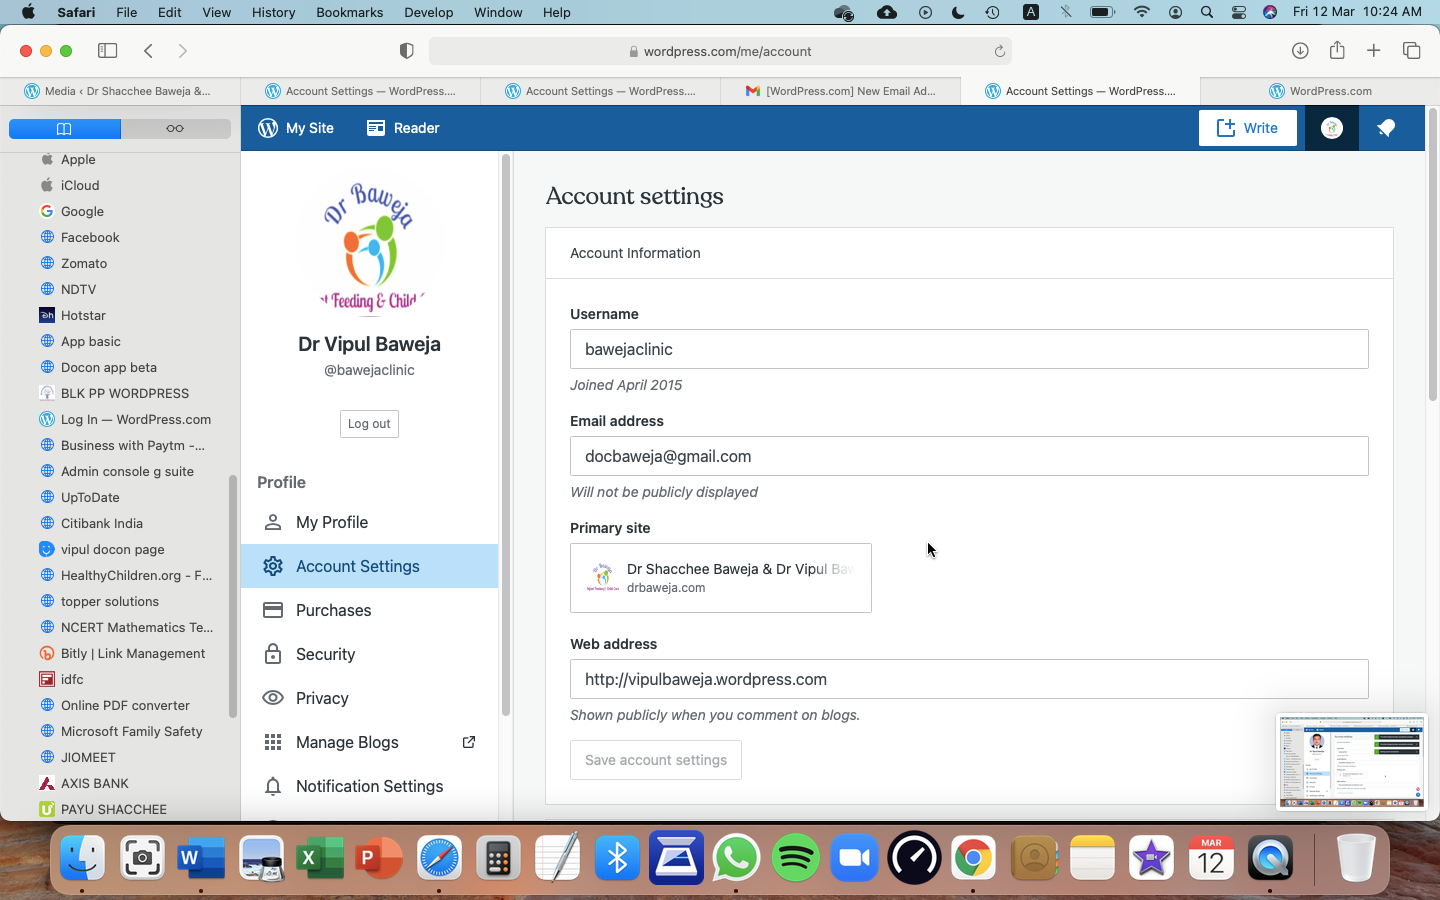Open the Primary site selector

tap(720, 578)
